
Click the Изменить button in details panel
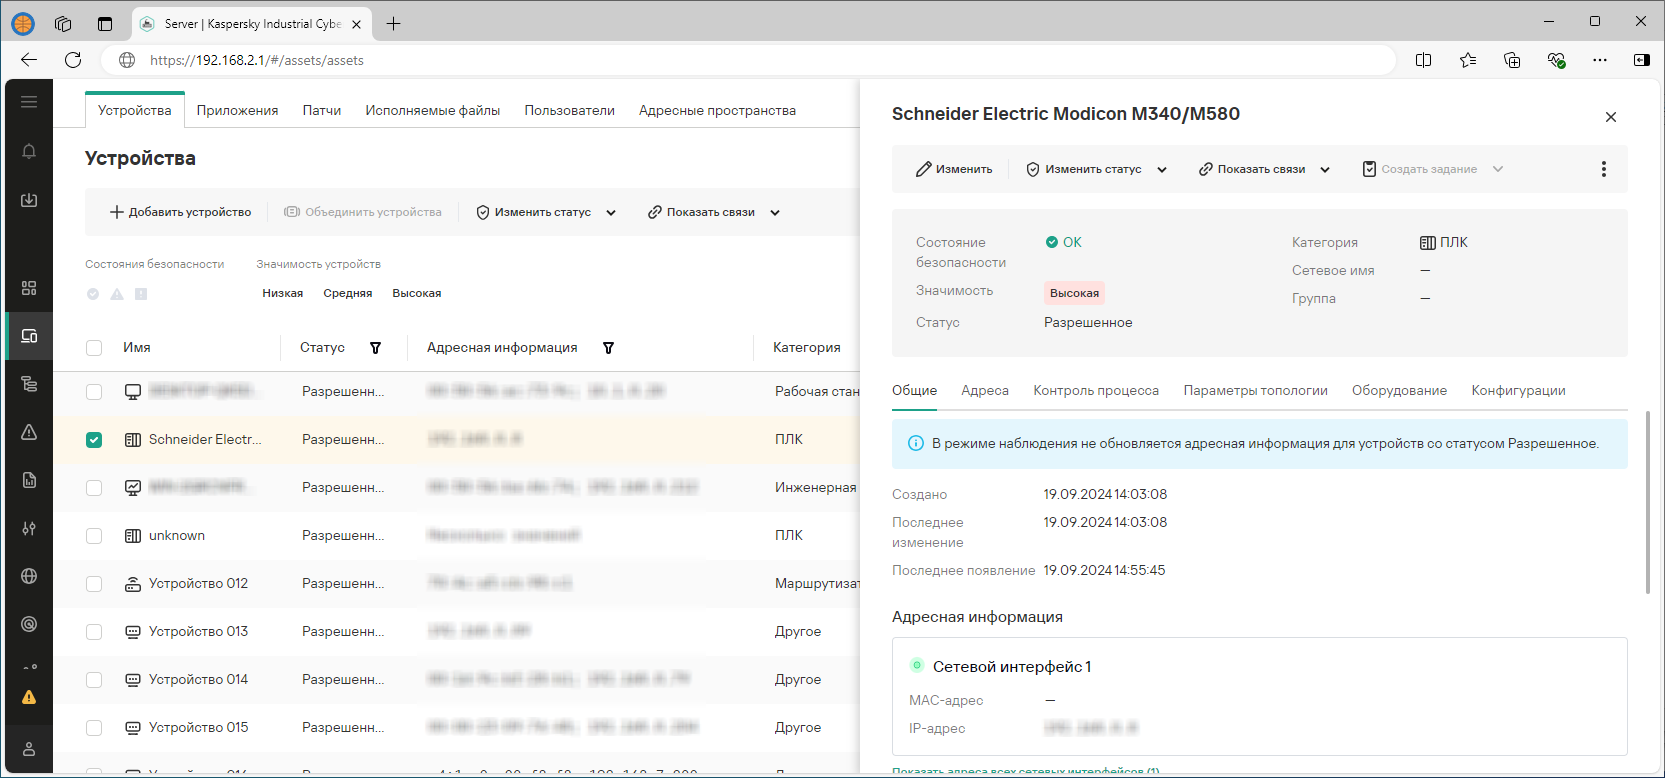coord(954,169)
